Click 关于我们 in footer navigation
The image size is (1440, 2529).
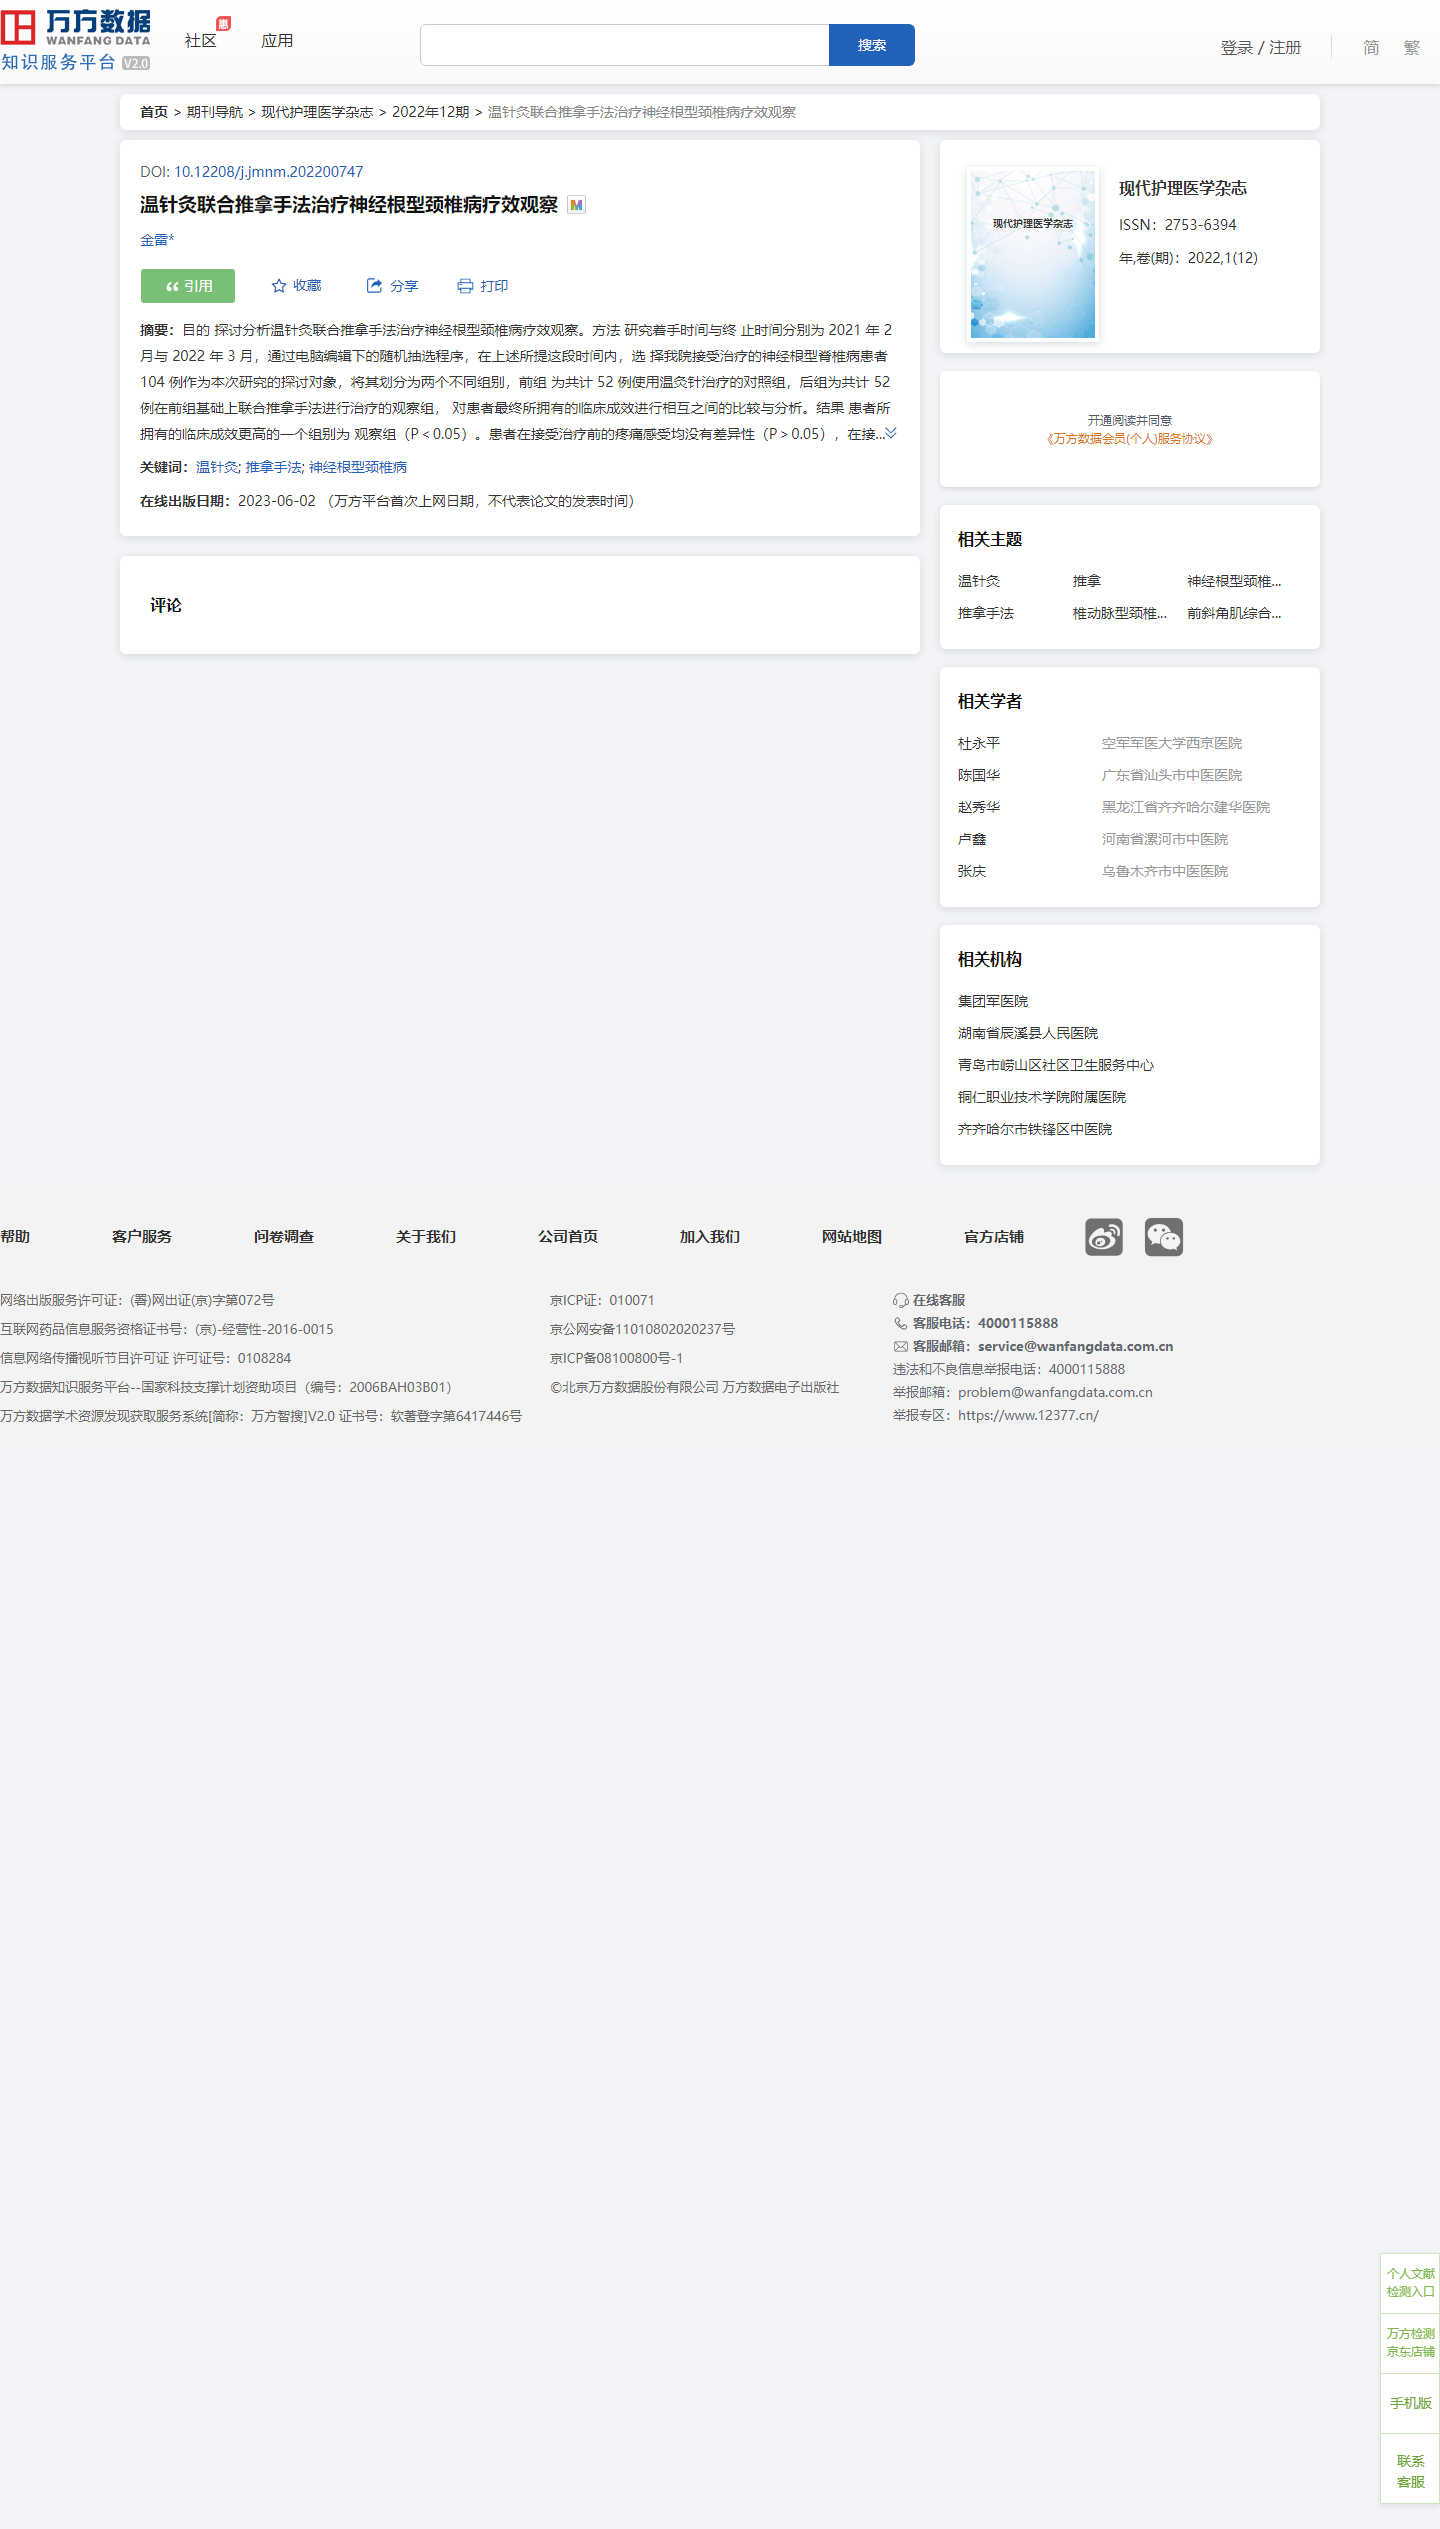pyautogui.click(x=426, y=1237)
